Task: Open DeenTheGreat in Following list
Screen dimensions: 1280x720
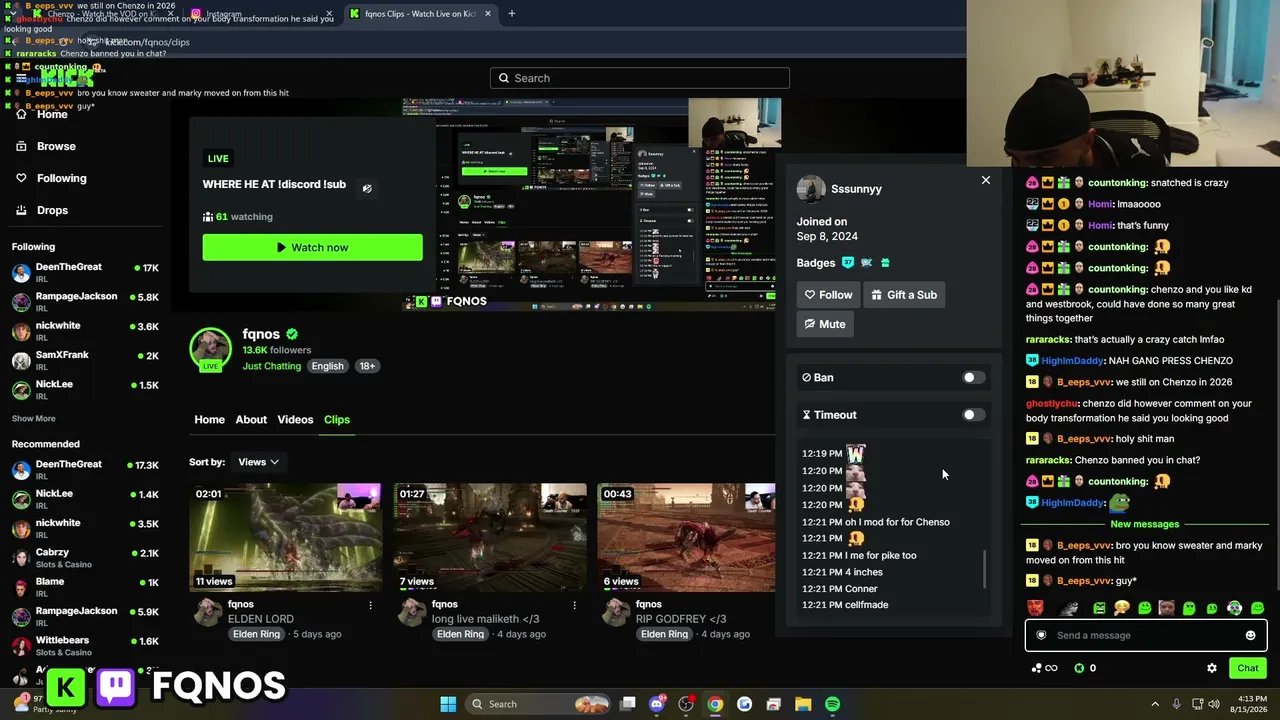Action: (x=85, y=274)
